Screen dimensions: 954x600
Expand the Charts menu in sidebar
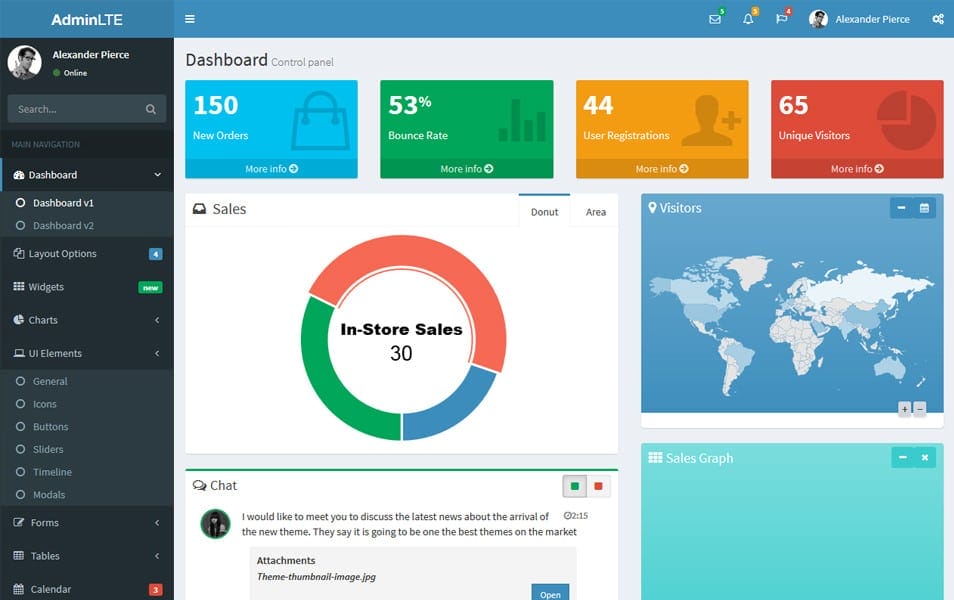[x=86, y=320]
